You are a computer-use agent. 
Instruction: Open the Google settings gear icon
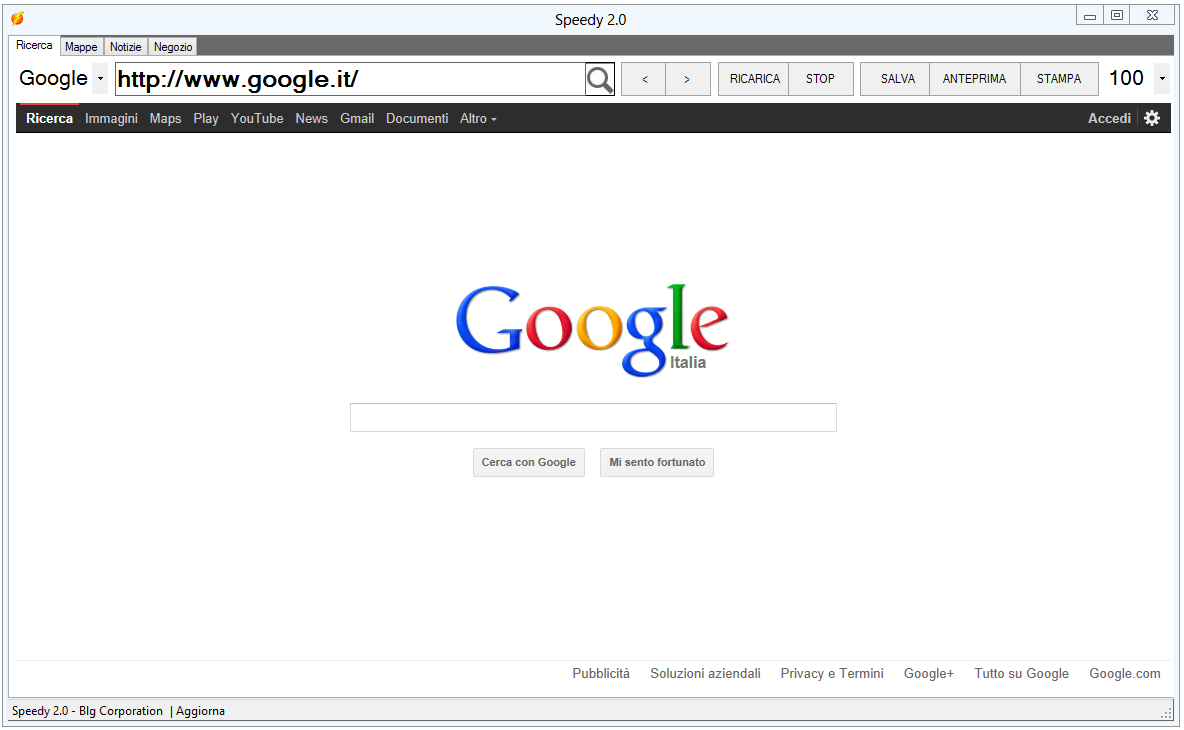click(x=1152, y=119)
